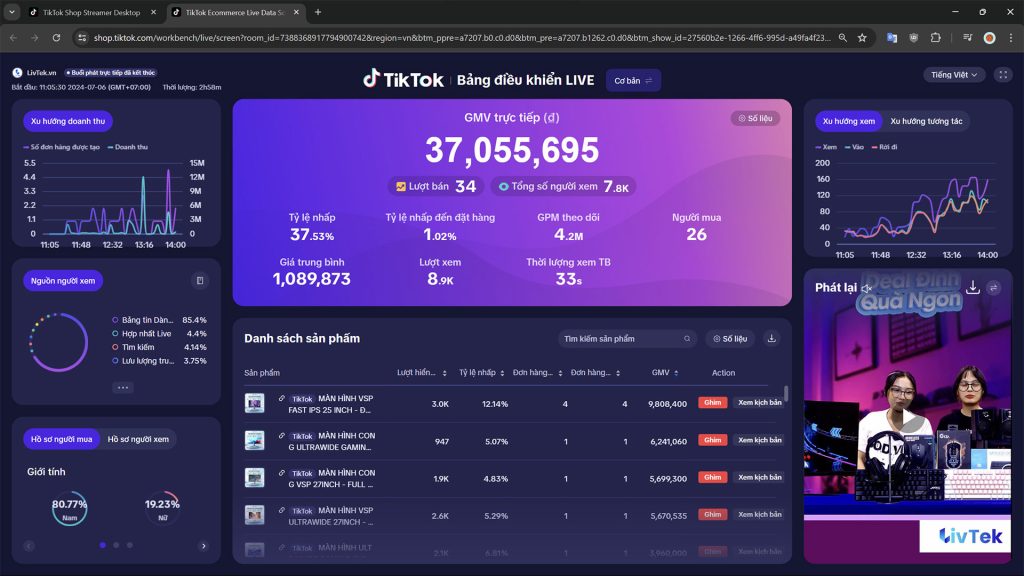Viewport: 1024px width, 576px height.
Task: Go to previous buyer profile slide
Action: (x=29, y=546)
